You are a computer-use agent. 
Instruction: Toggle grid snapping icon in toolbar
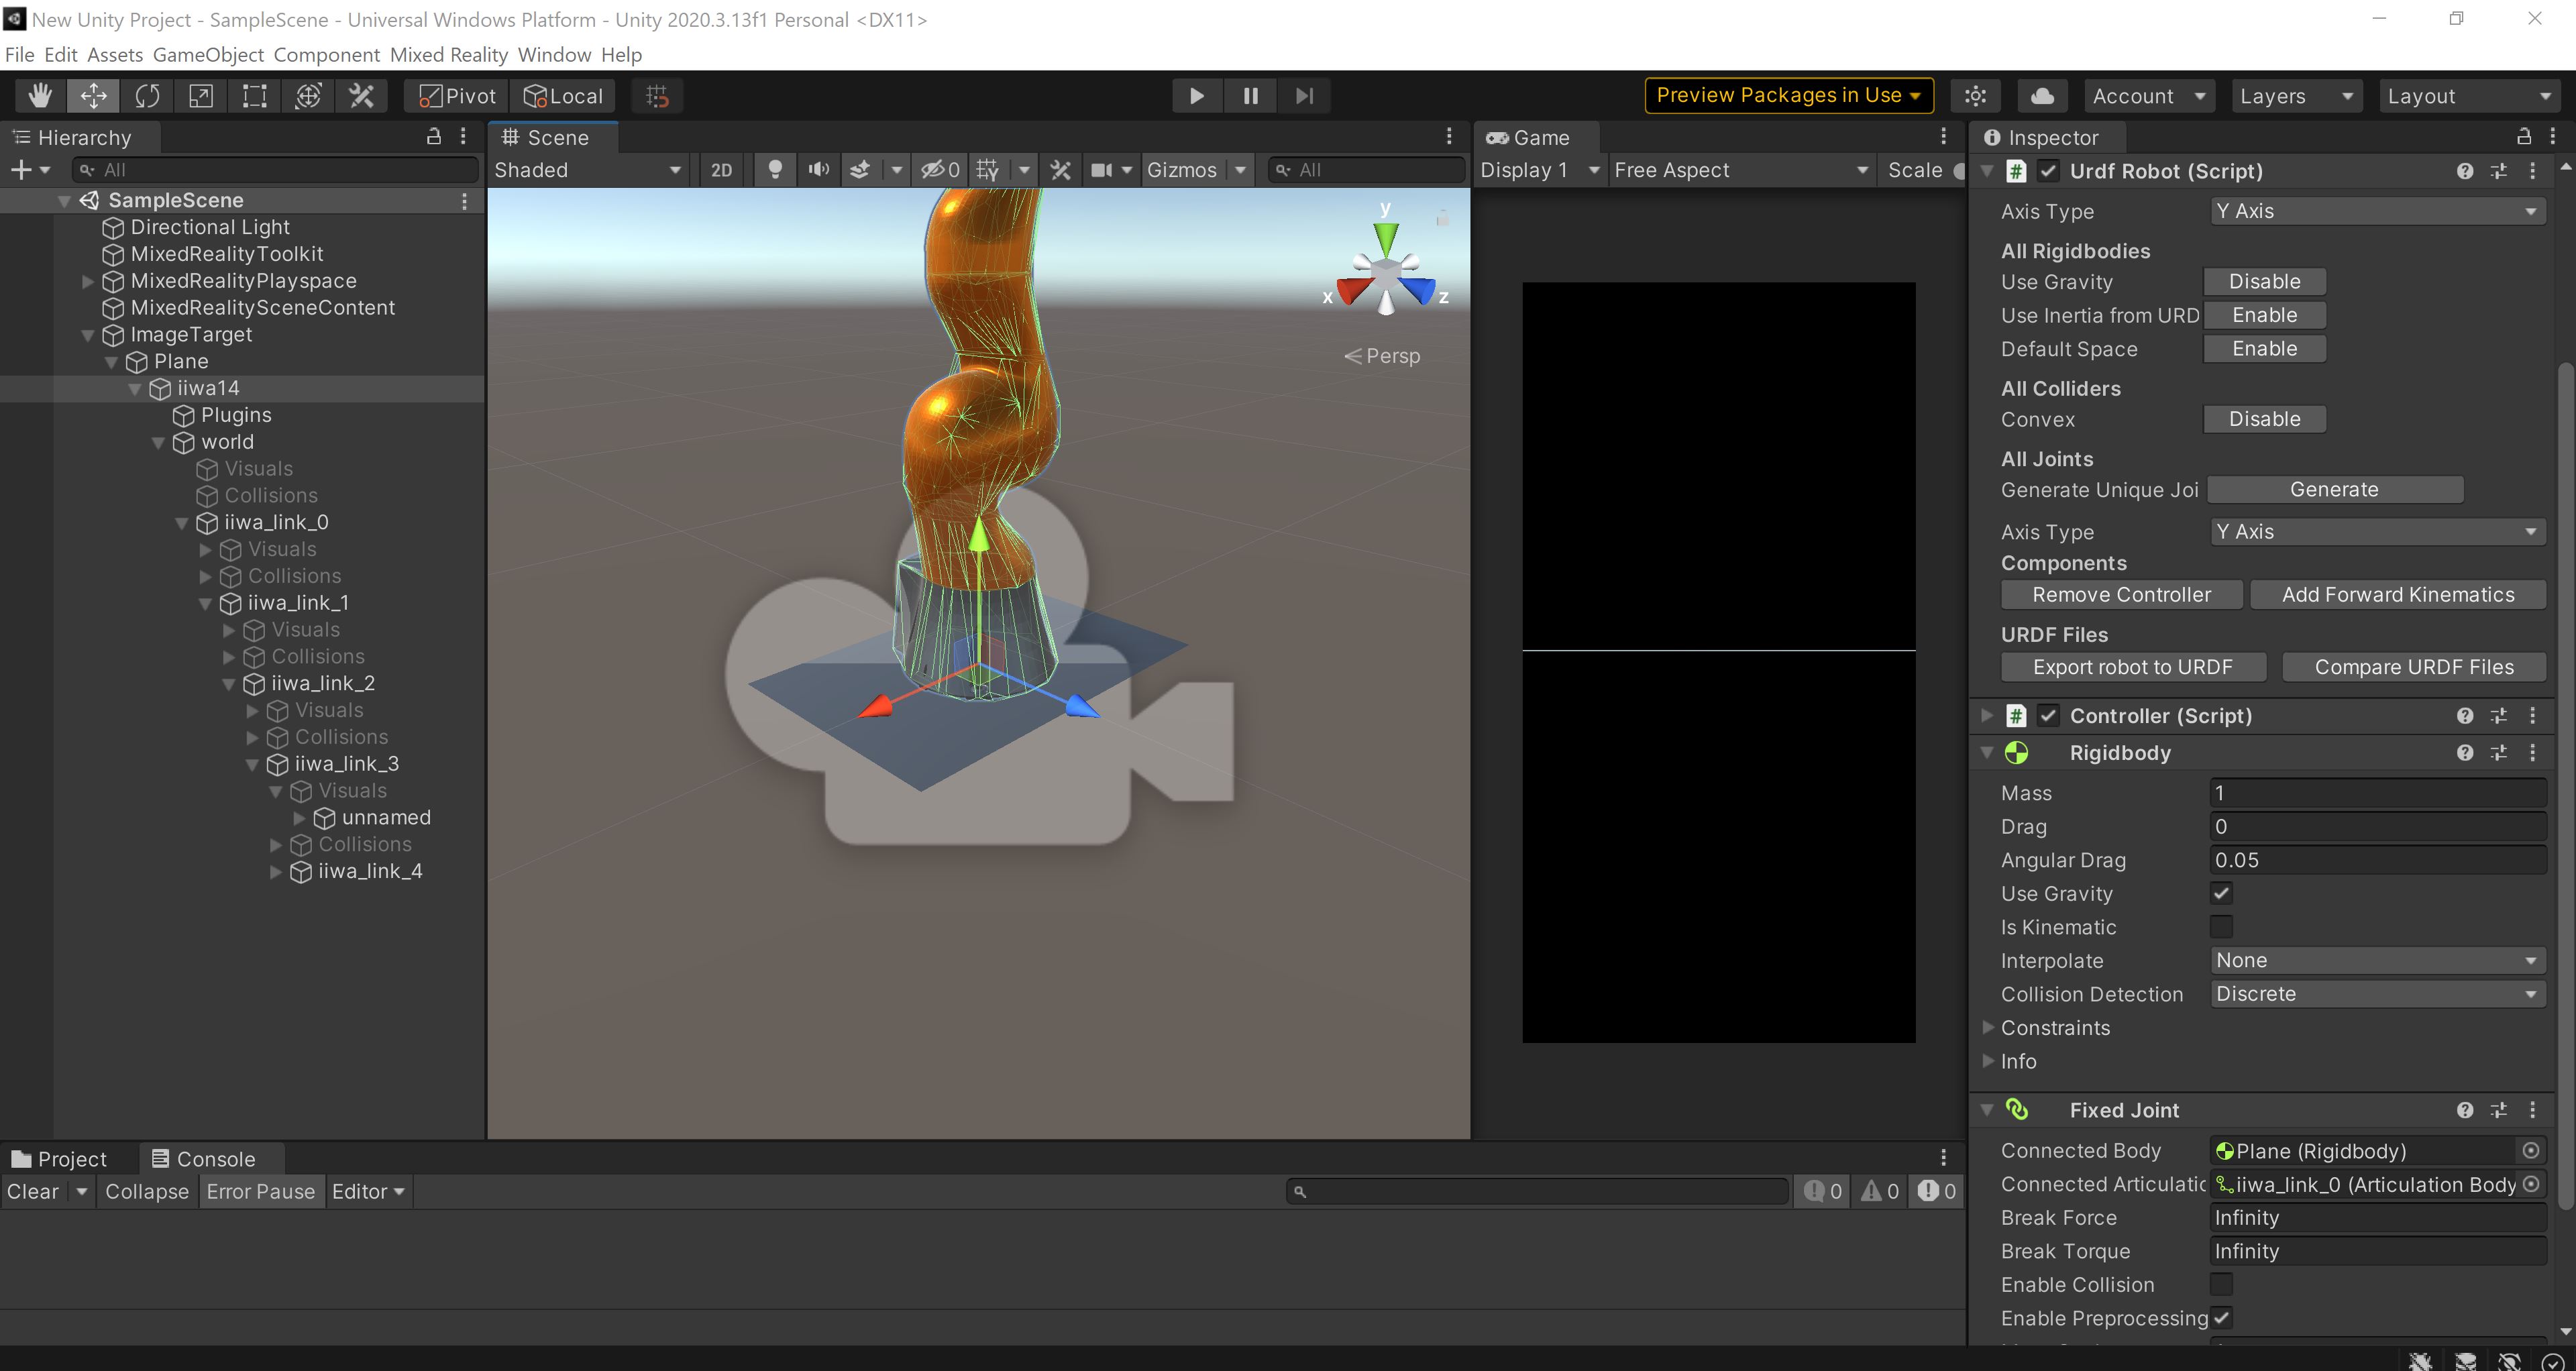[x=658, y=96]
